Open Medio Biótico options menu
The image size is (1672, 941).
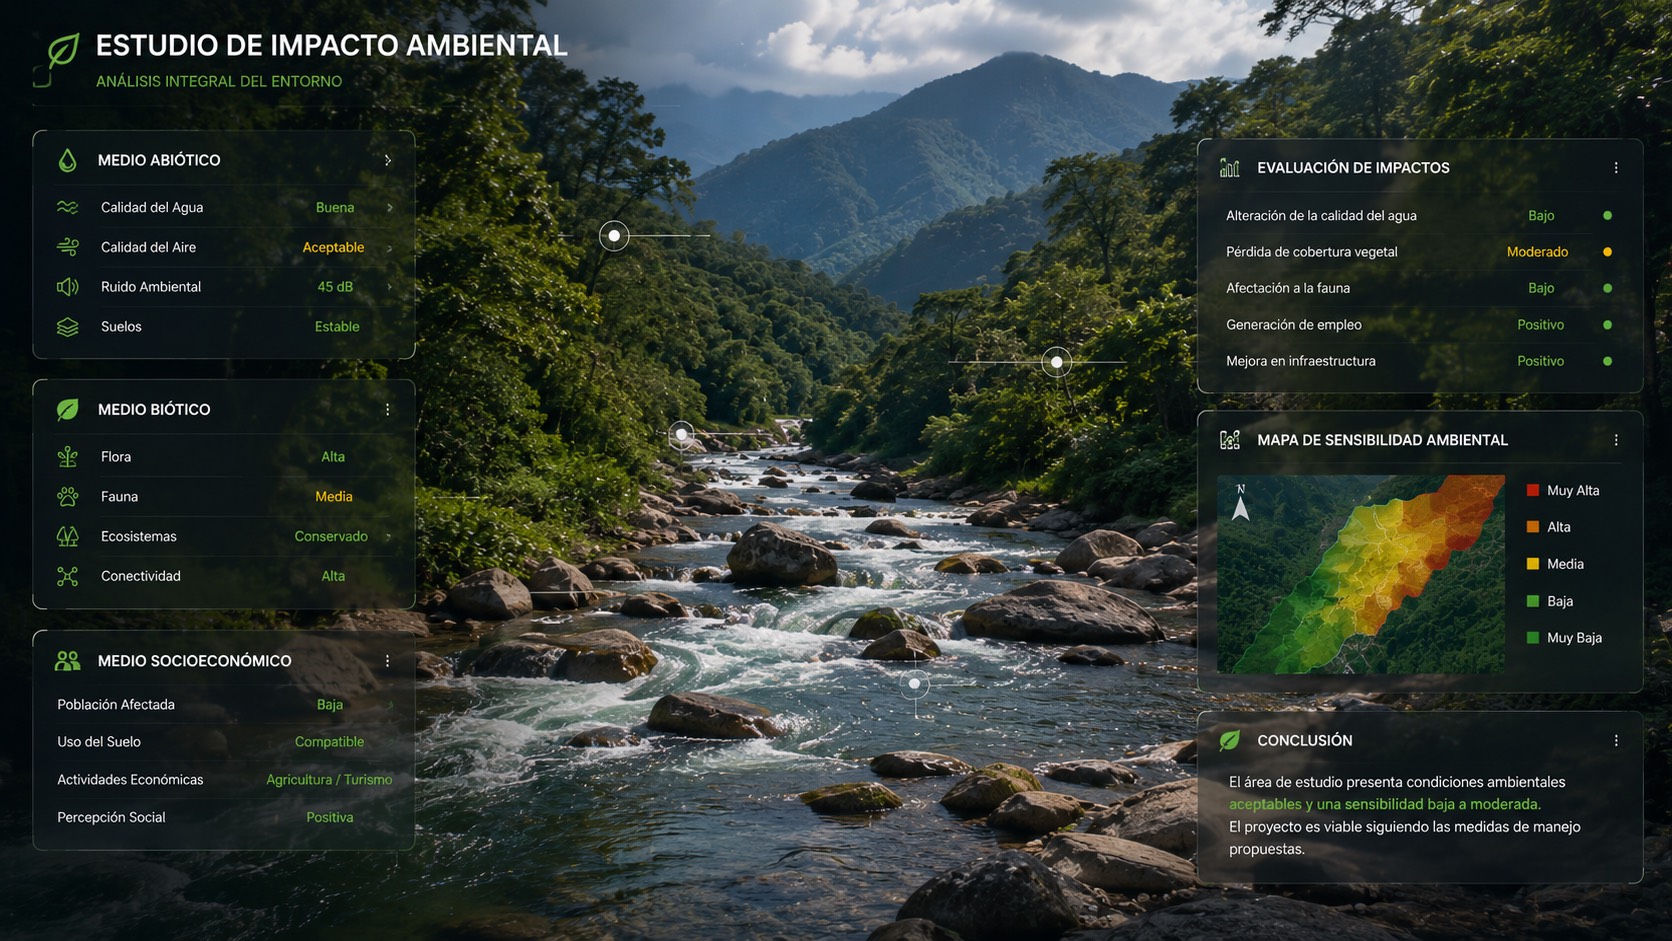coord(387,409)
